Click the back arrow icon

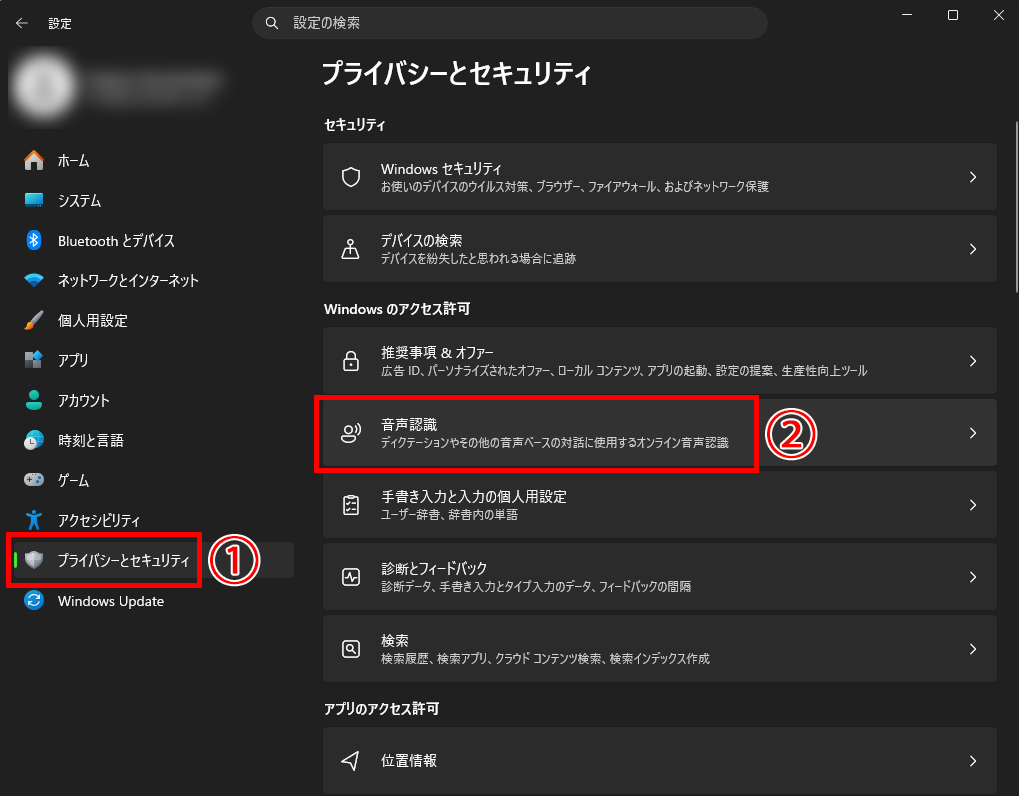pos(22,23)
